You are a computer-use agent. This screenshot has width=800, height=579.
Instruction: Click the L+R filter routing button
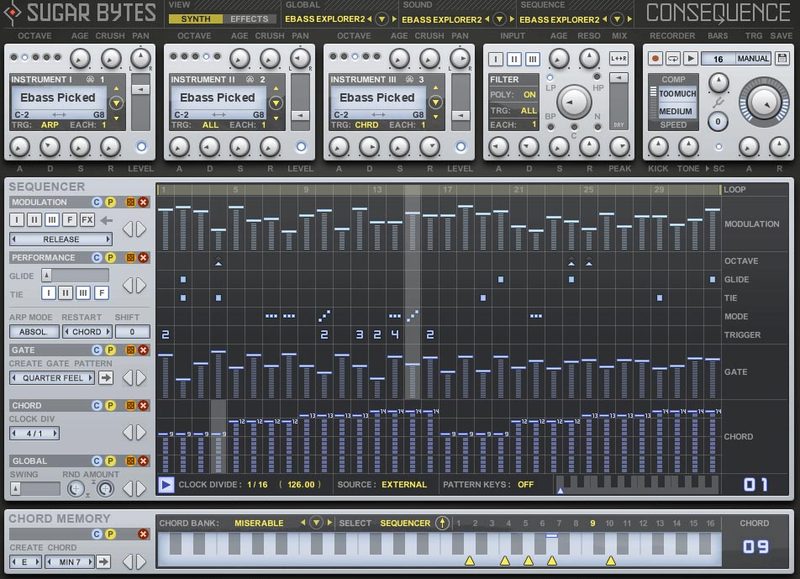[617, 59]
